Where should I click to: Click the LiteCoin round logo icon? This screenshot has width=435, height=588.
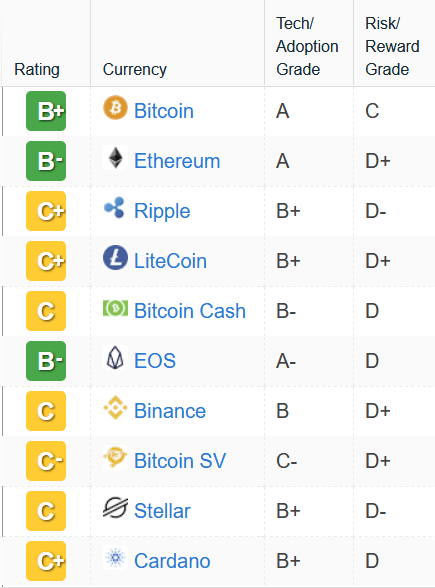[116, 258]
